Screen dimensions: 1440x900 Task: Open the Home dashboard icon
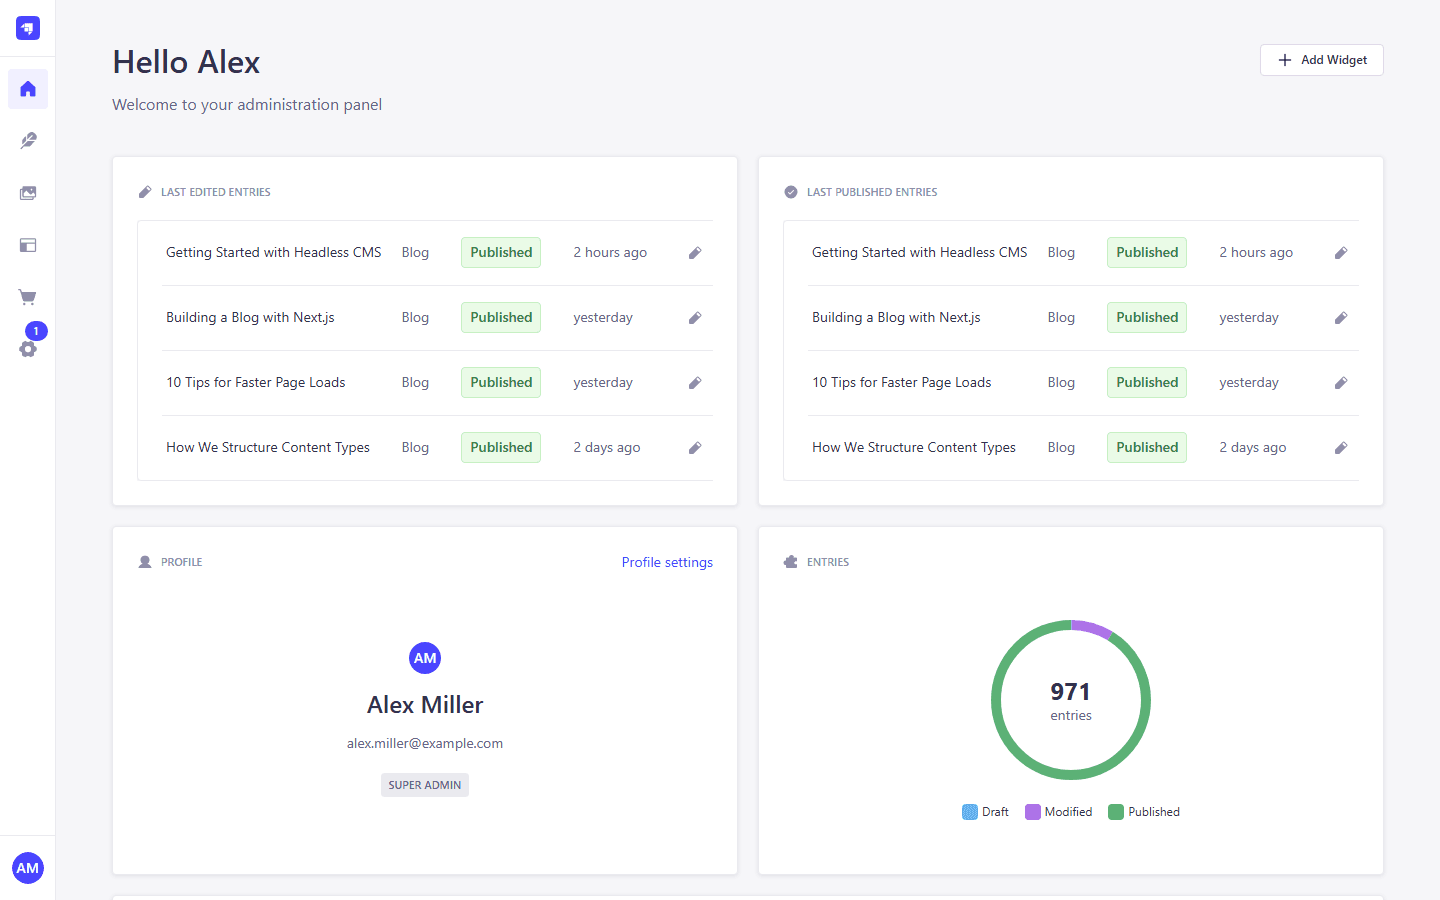tap(28, 89)
